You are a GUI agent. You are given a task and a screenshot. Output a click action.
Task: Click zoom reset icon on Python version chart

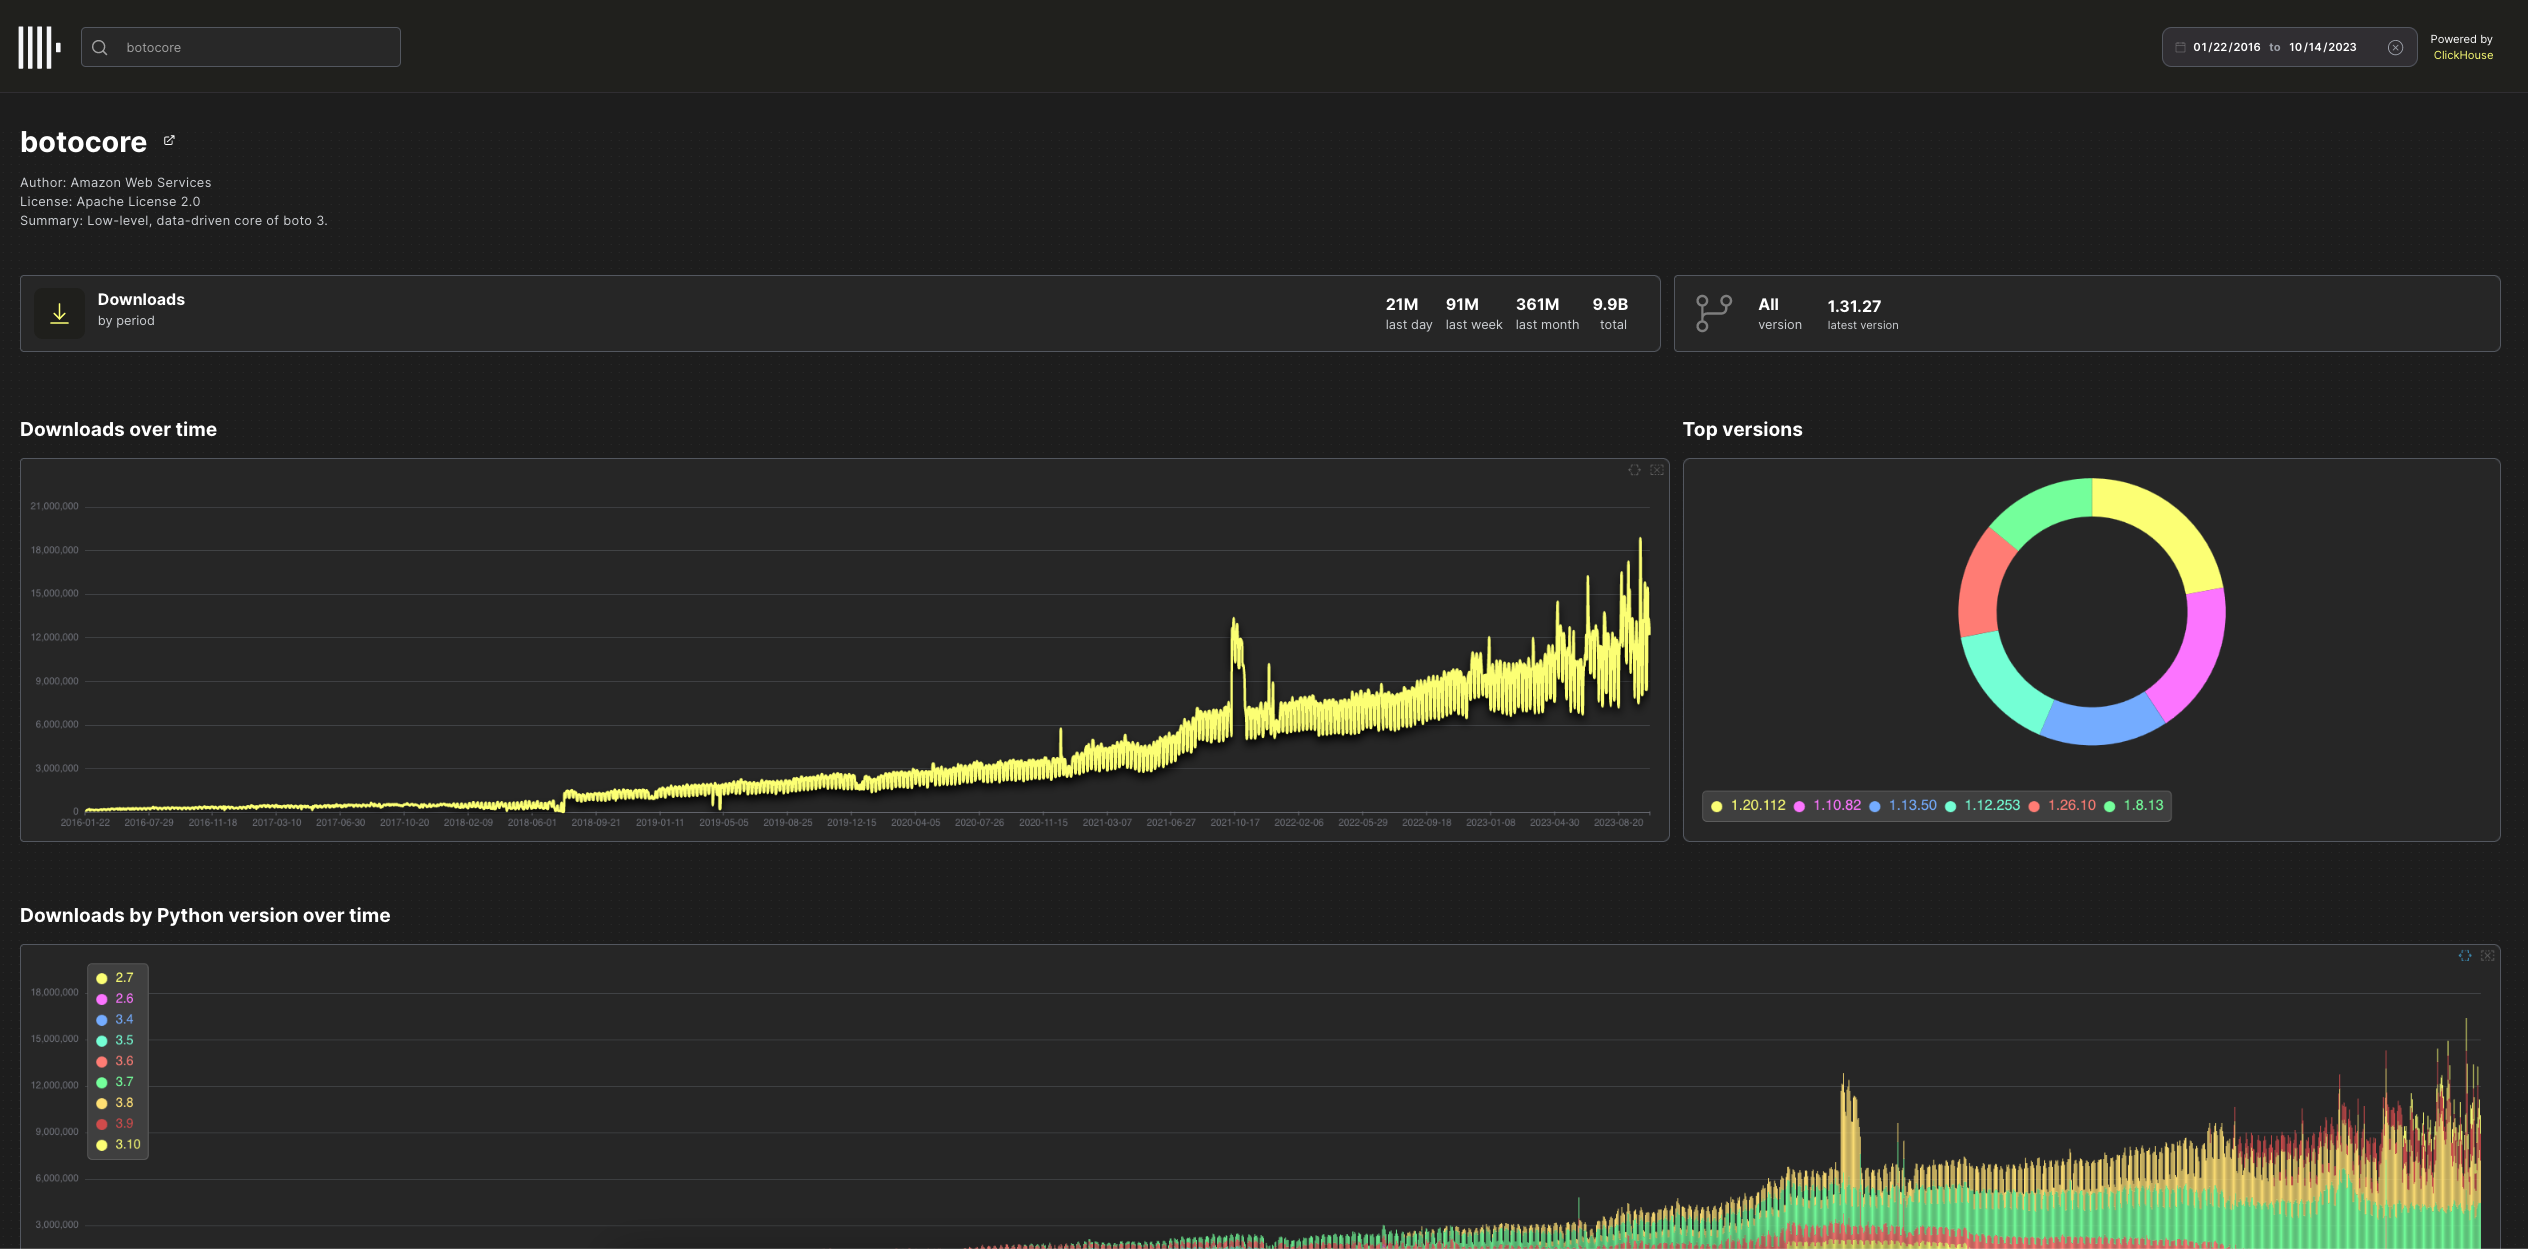point(2487,956)
